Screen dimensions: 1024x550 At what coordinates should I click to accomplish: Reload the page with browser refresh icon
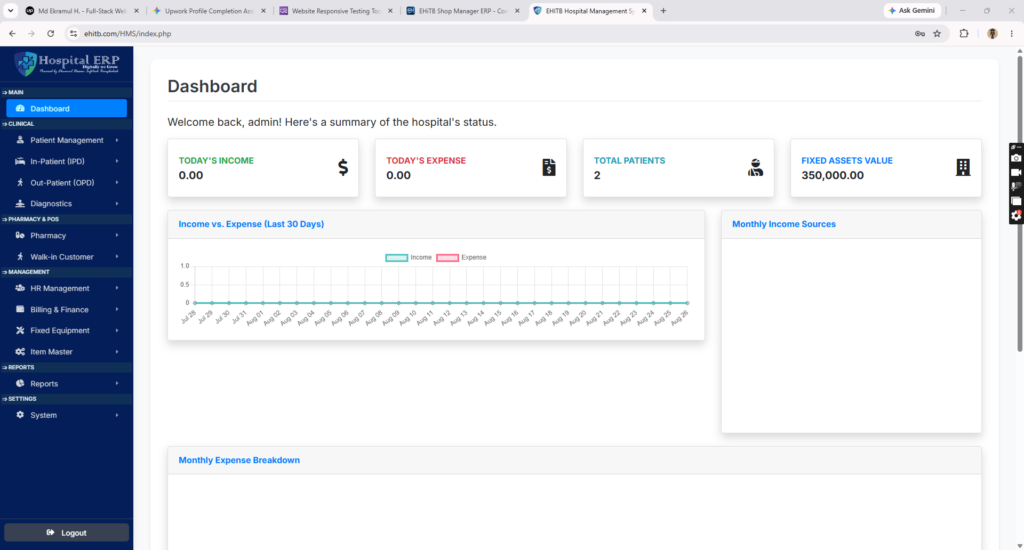(50, 33)
